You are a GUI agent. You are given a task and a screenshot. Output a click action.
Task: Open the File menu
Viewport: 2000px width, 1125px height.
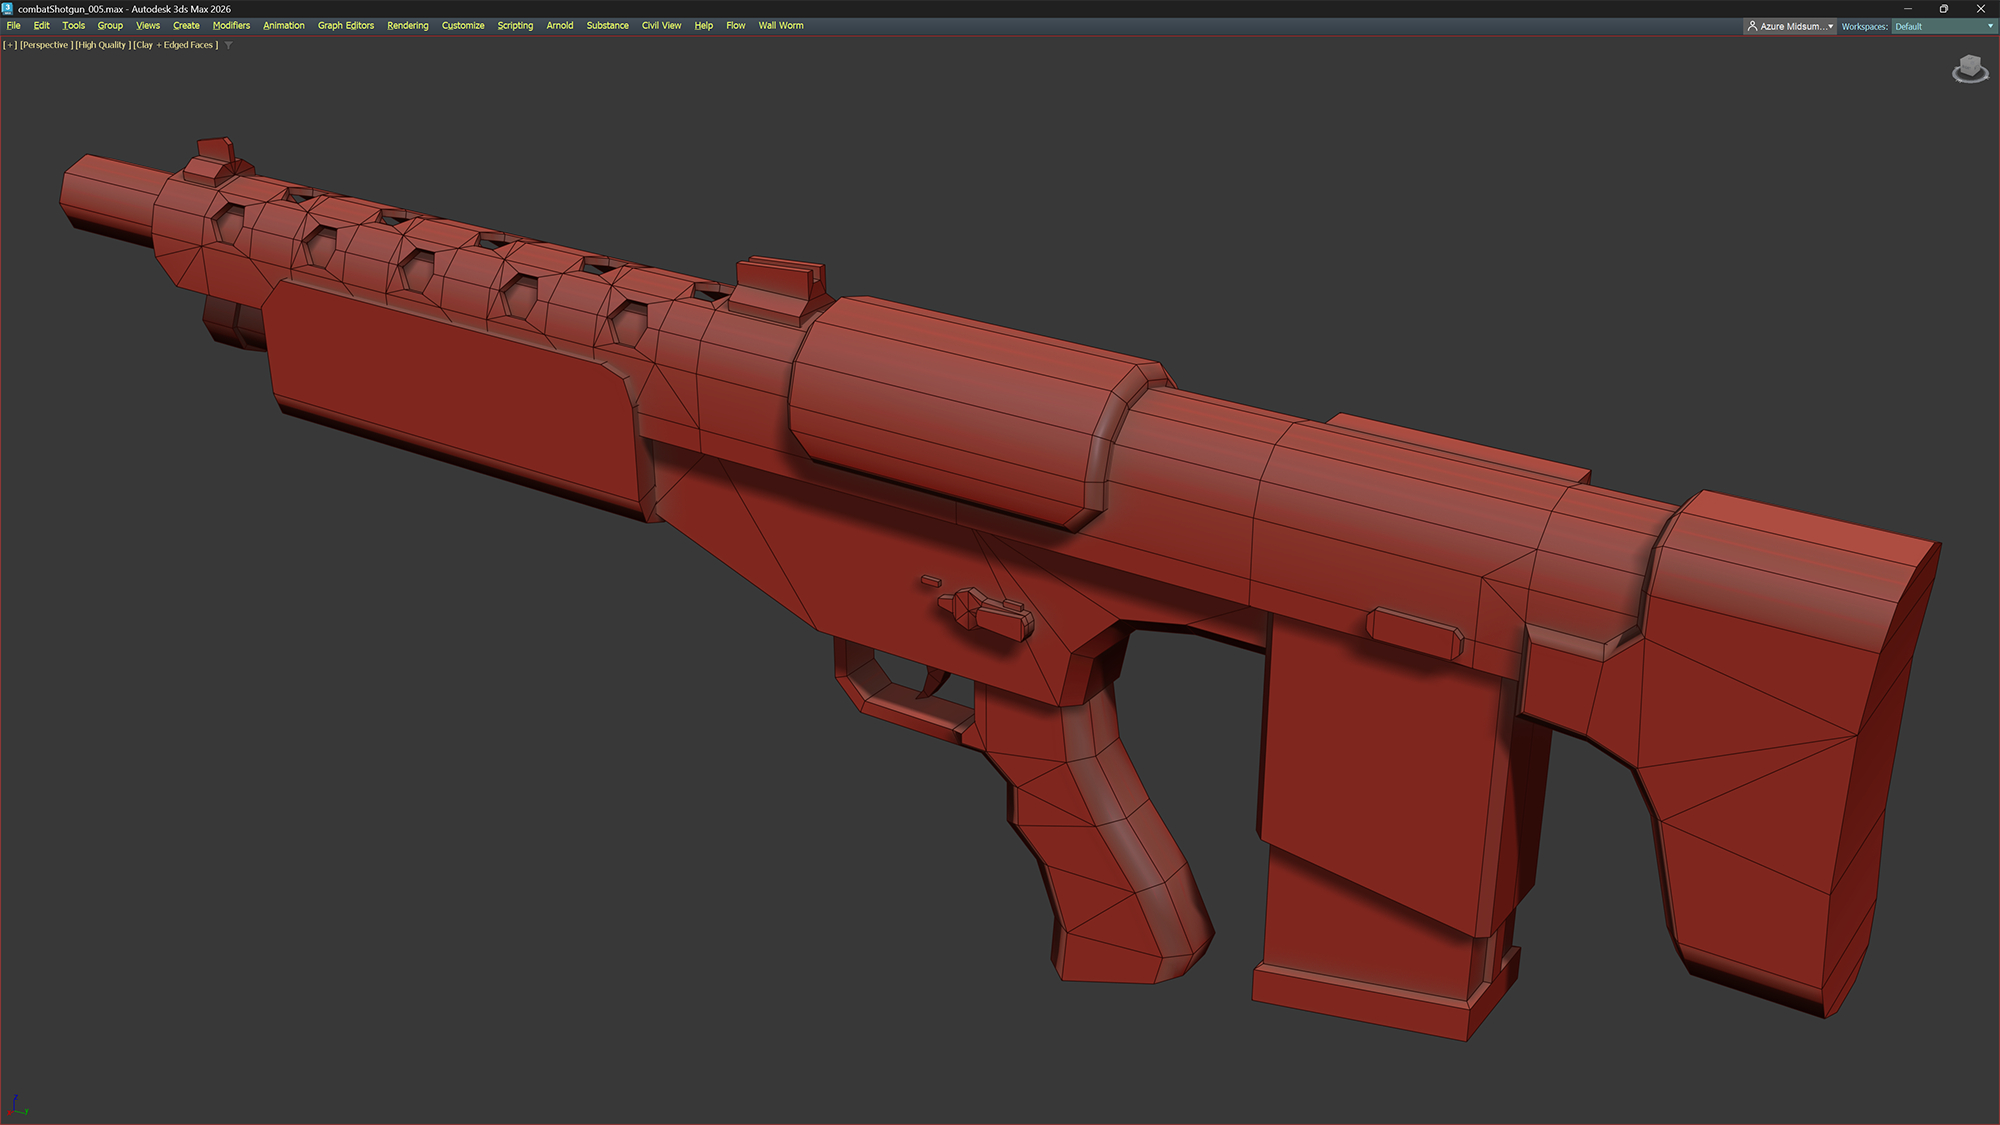pyautogui.click(x=14, y=26)
